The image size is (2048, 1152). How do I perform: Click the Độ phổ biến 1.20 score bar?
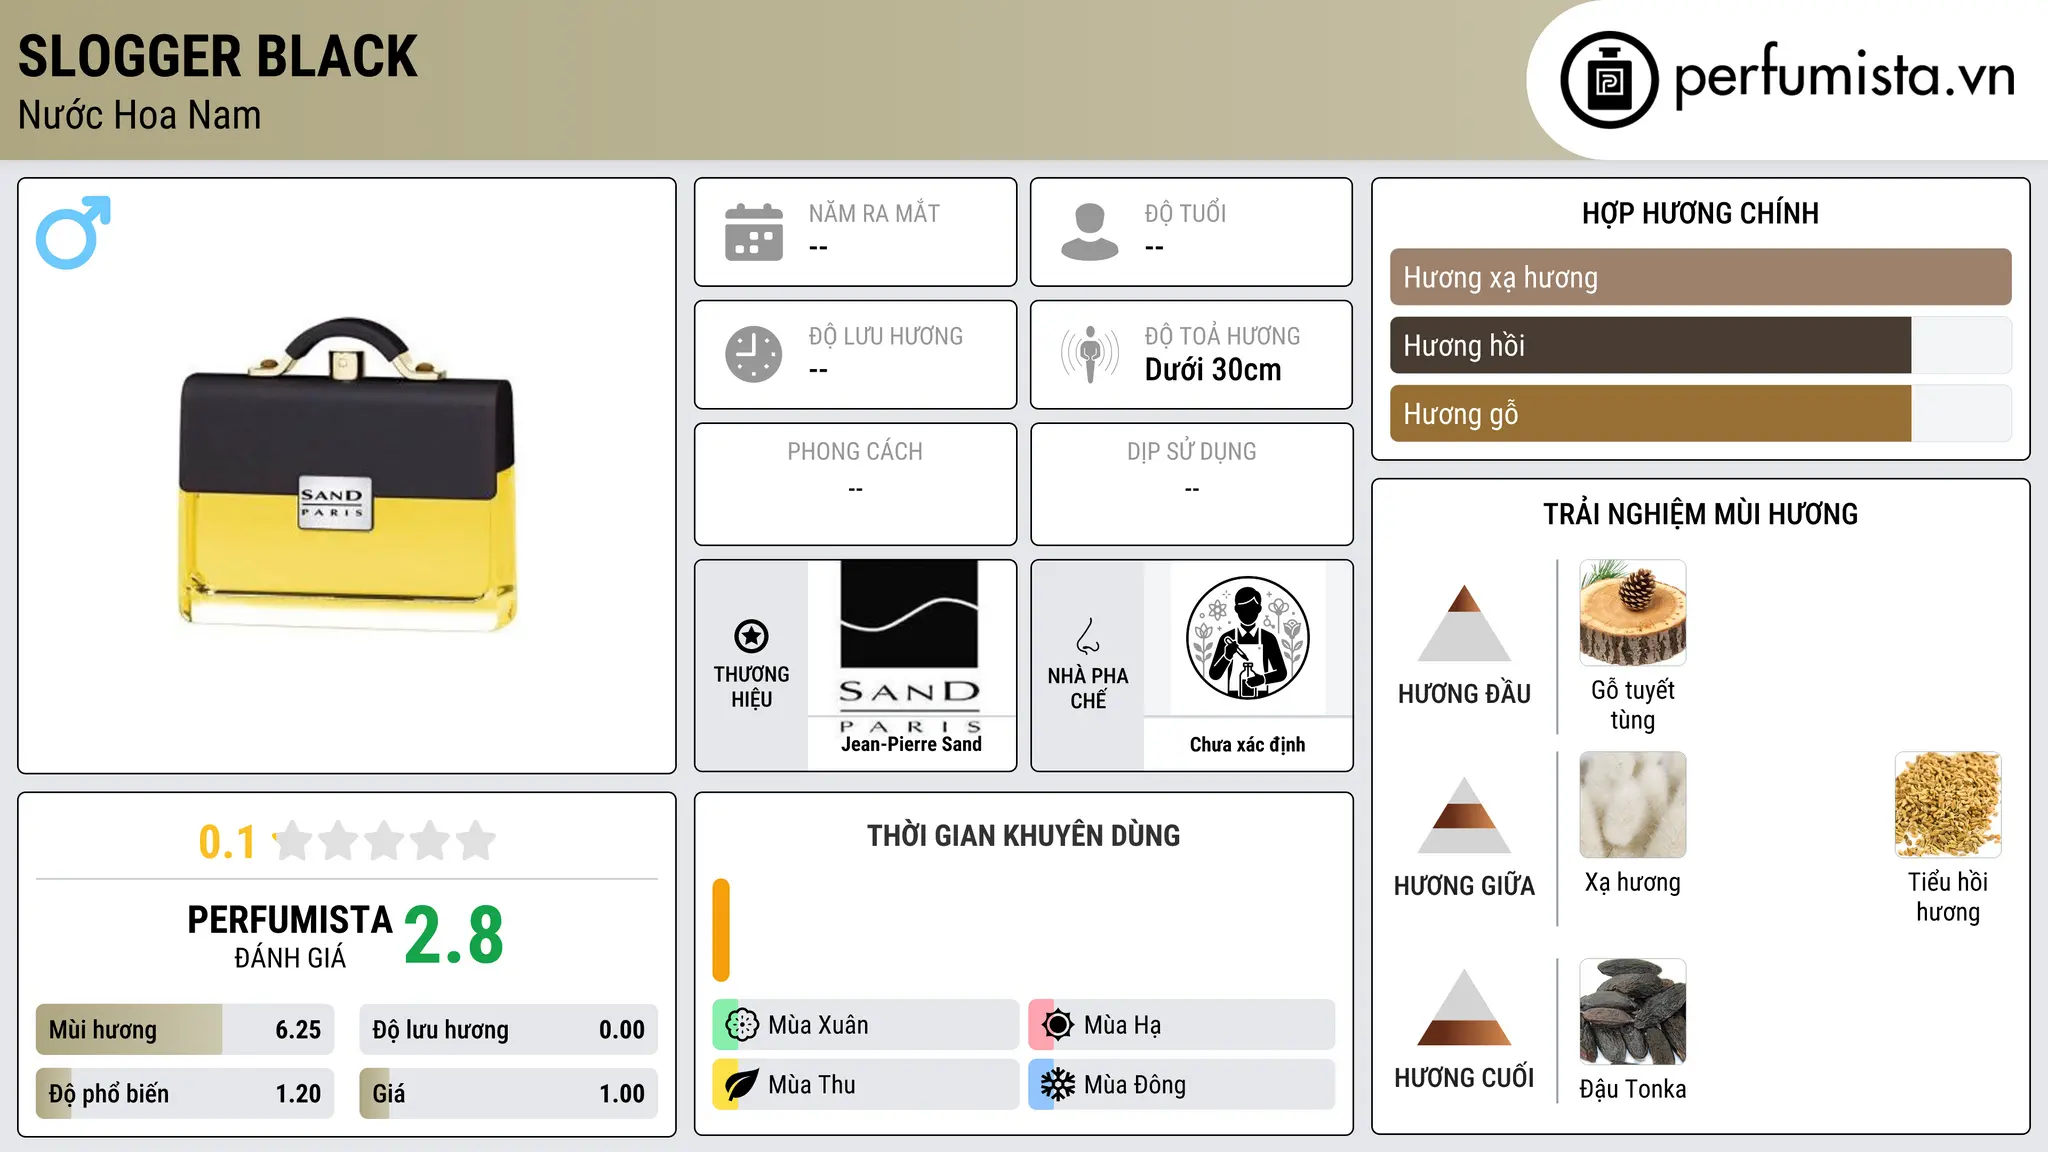click(x=185, y=1093)
